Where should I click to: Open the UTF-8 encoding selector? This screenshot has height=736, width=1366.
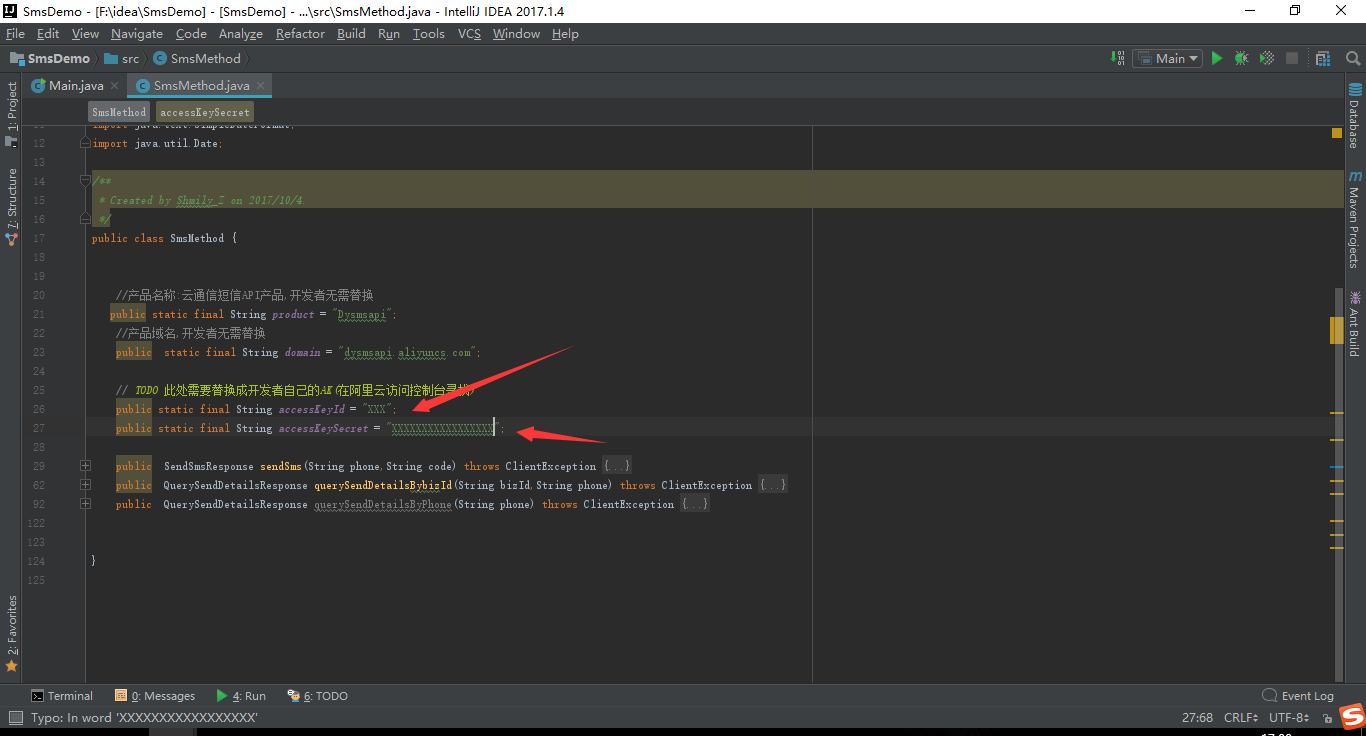pos(1288,717)
